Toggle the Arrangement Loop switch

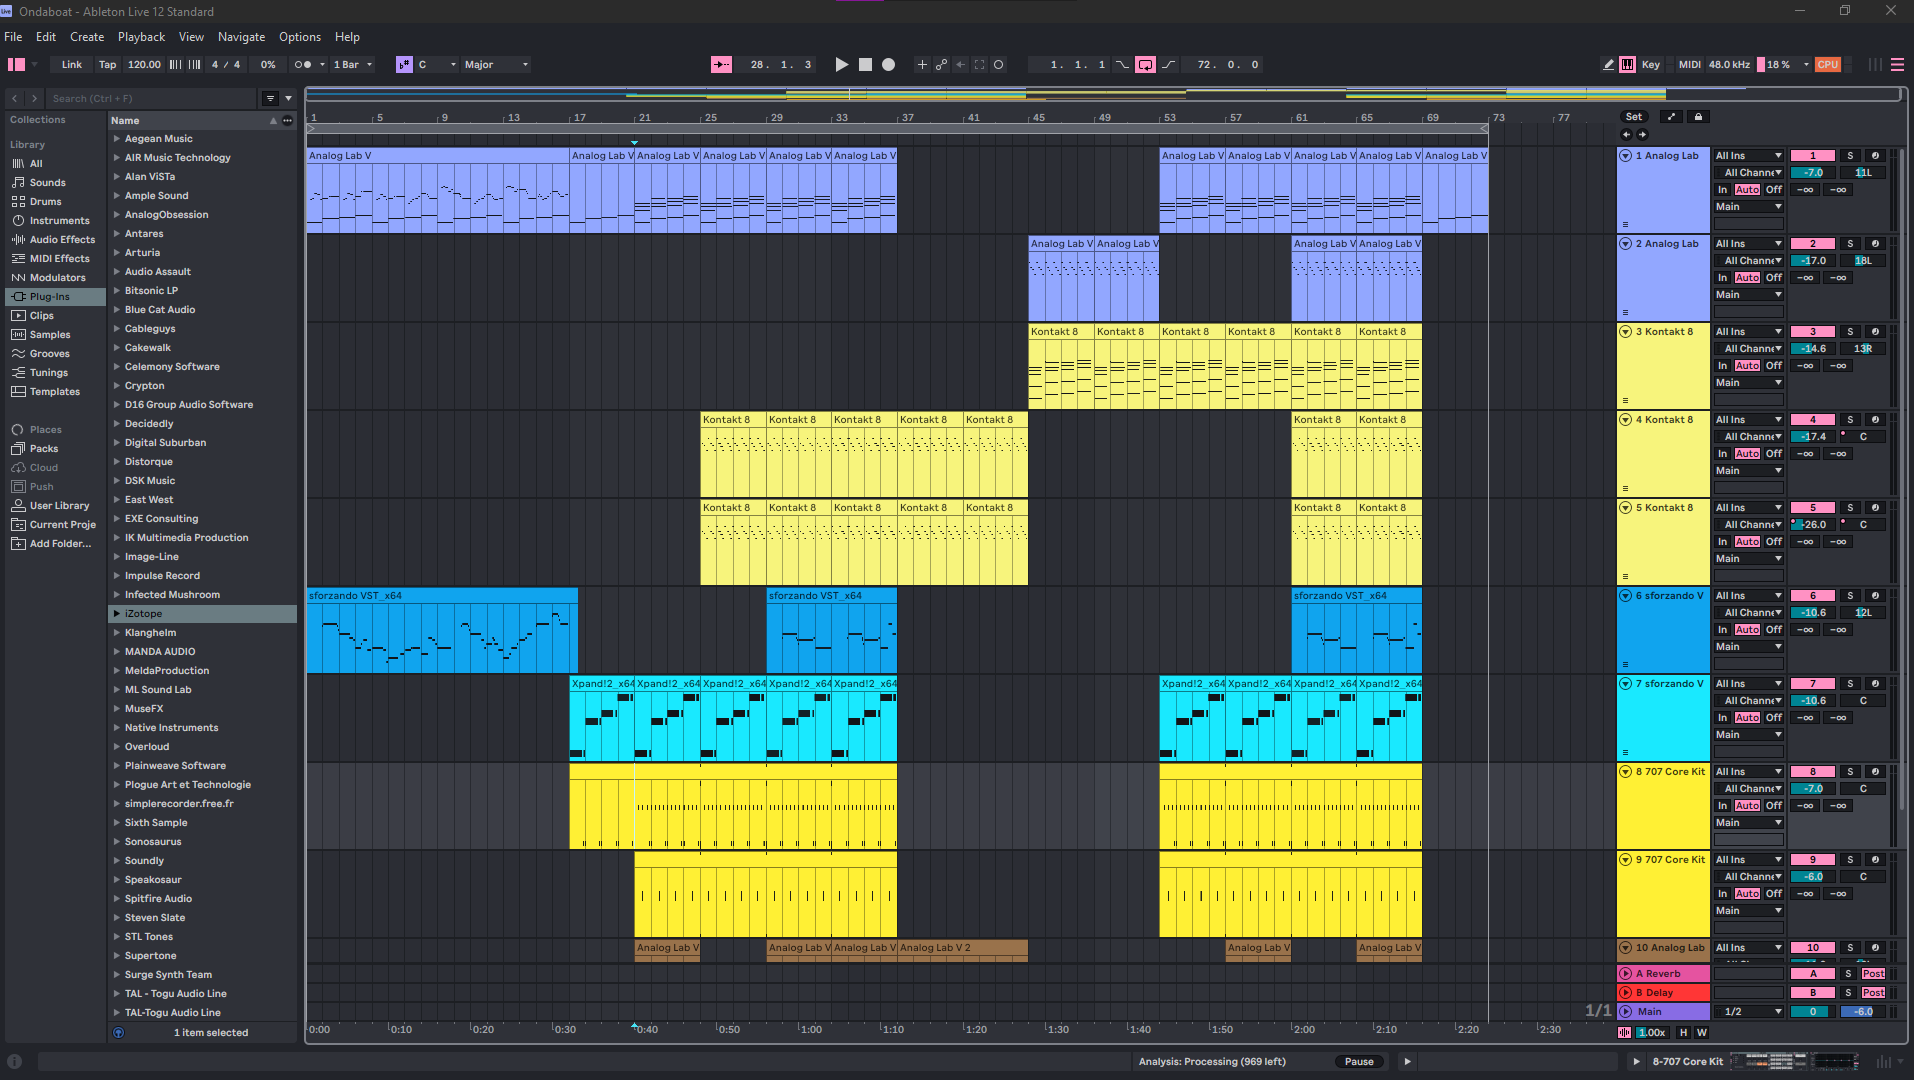1145,64
